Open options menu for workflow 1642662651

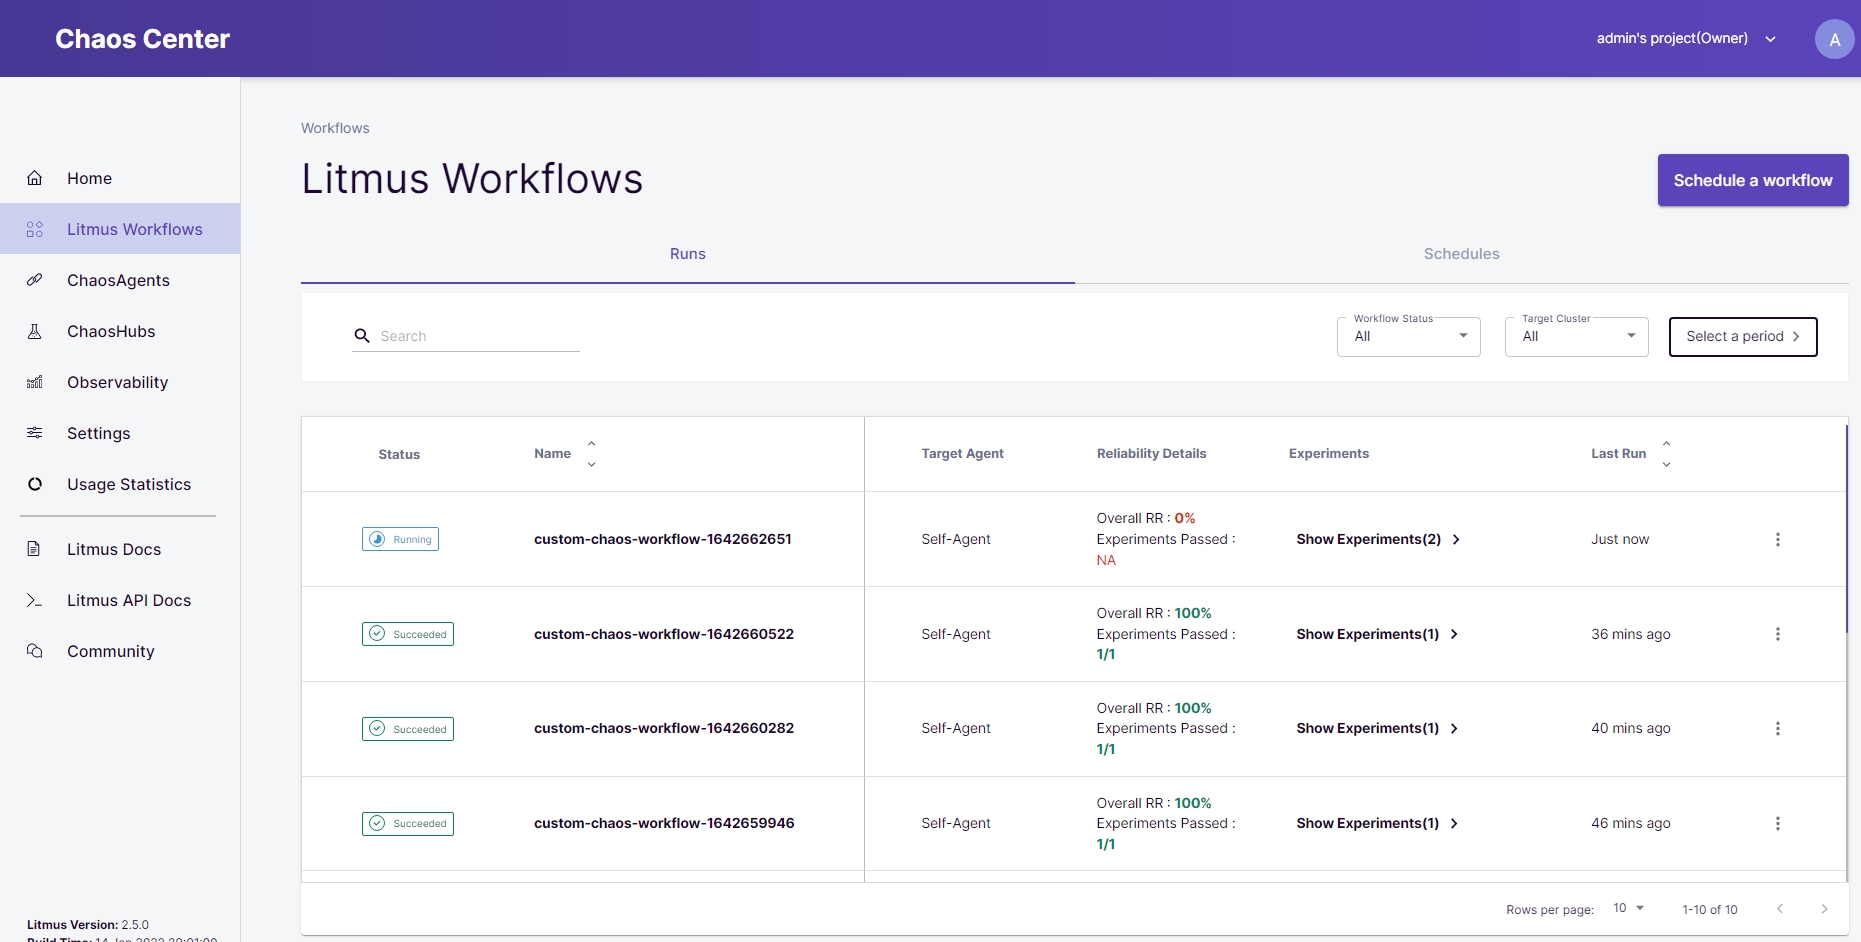click(x=1777, y=539)
